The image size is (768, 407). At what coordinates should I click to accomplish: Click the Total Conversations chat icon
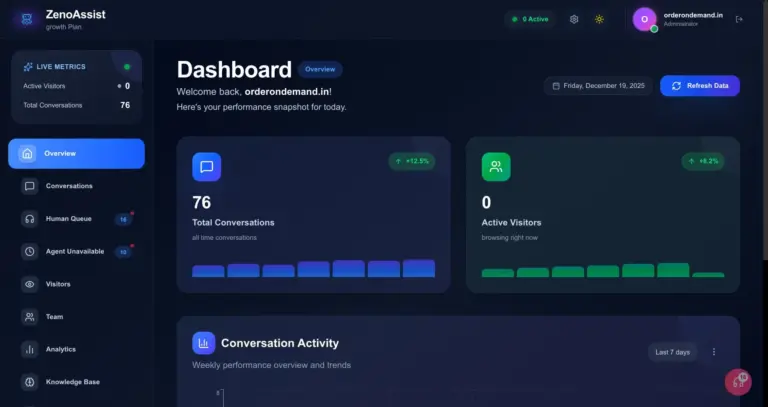tap(207, 167)
